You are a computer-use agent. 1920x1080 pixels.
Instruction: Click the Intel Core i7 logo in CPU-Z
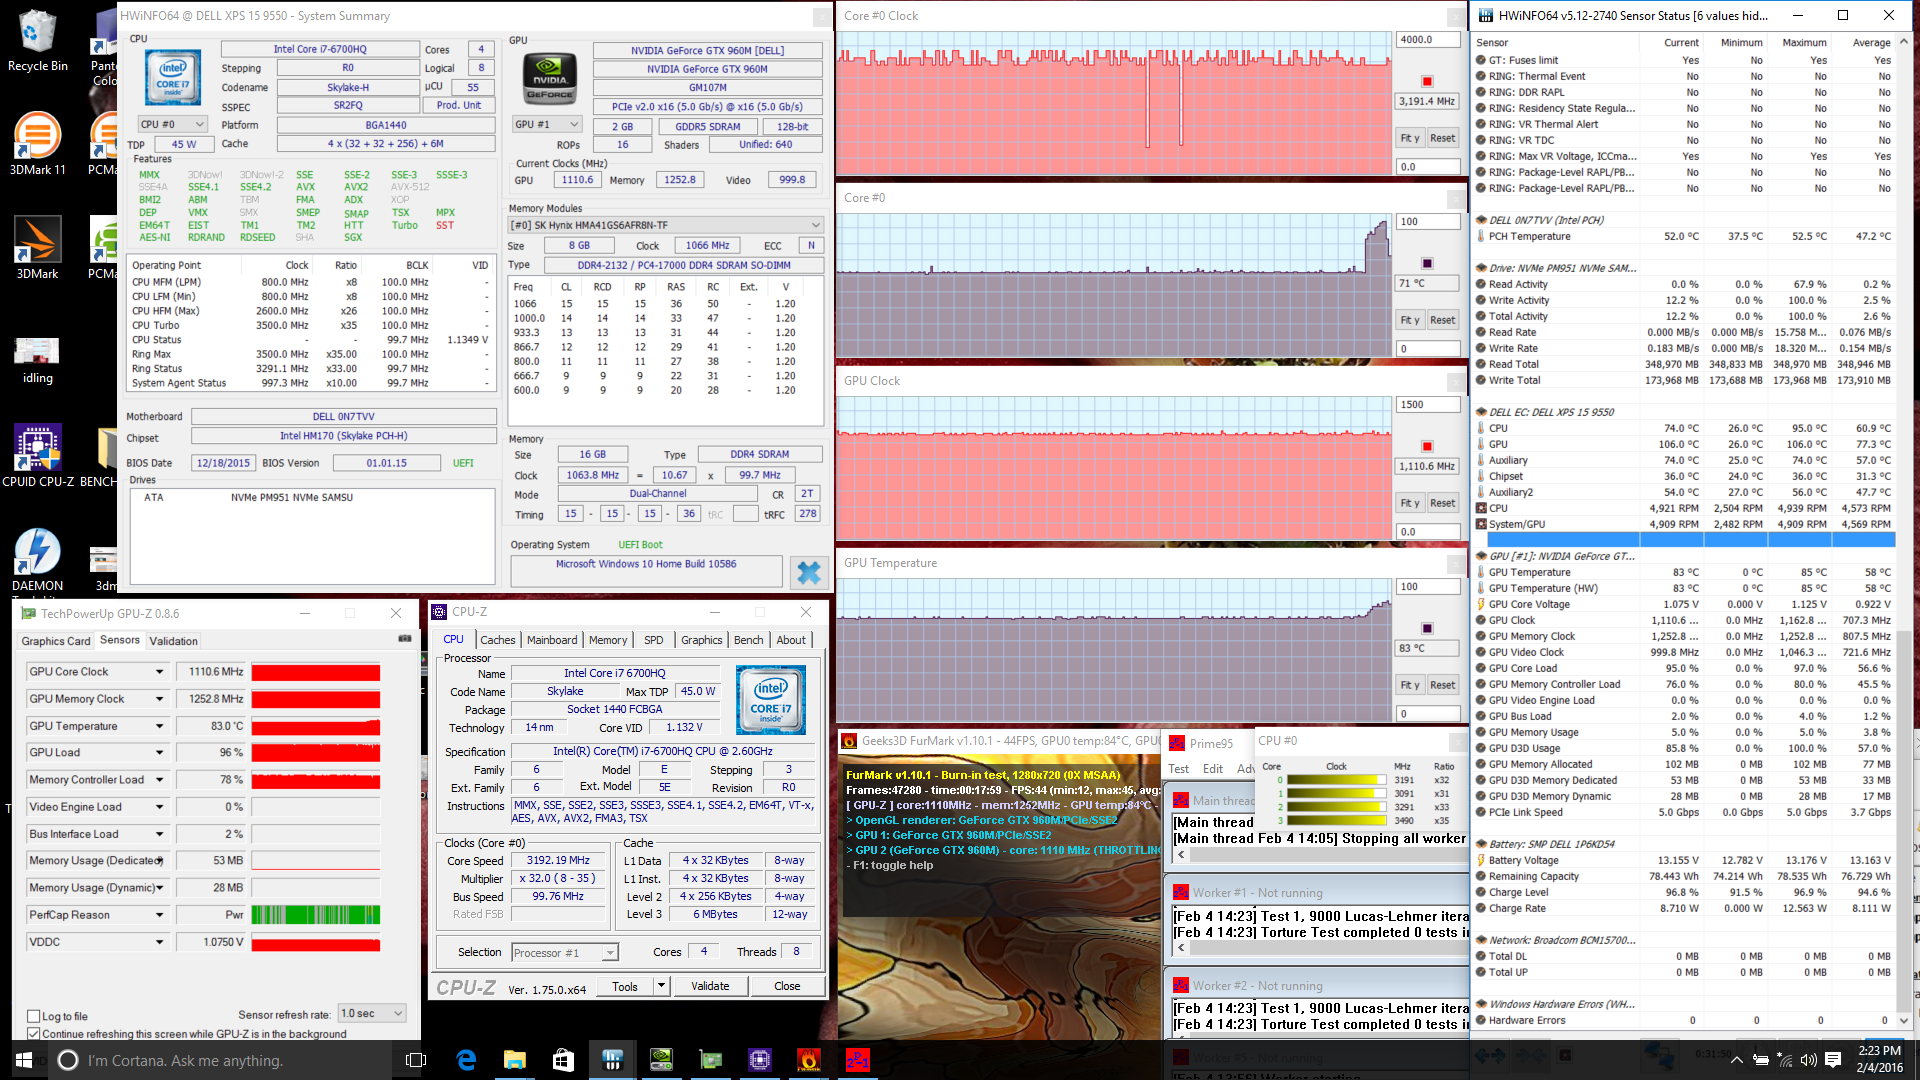770,699
